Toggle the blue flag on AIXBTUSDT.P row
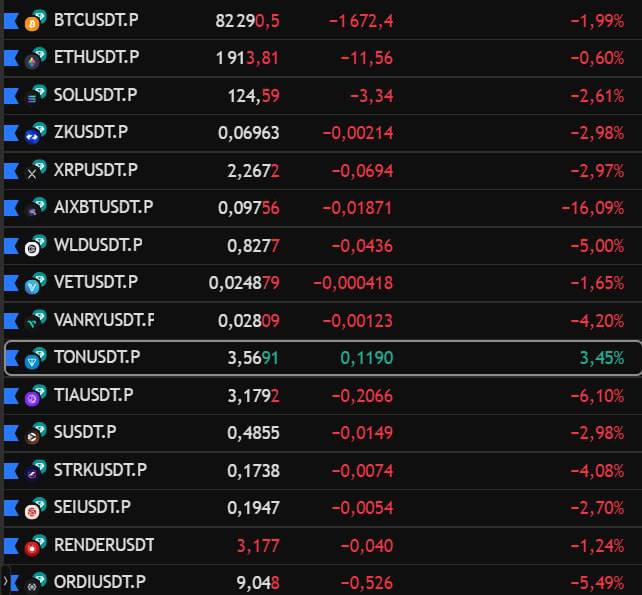 tap(11, 208)
